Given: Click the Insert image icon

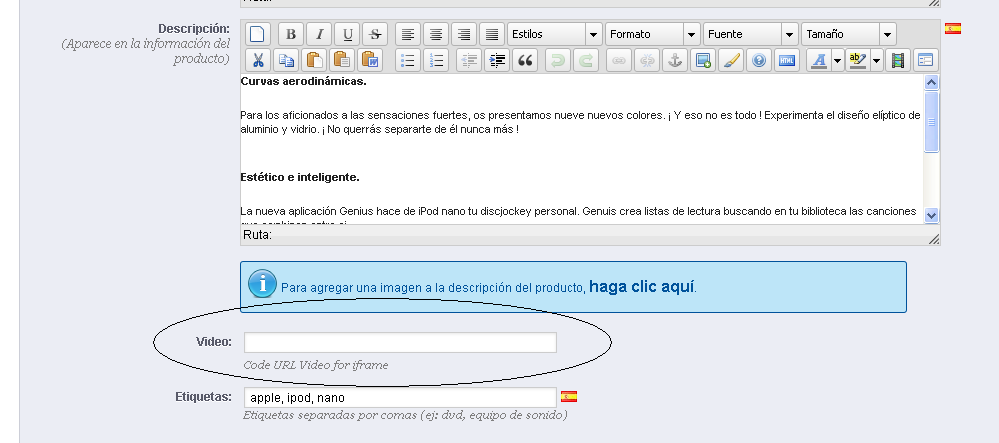Looking at the screenshot, I should point(703,61).
